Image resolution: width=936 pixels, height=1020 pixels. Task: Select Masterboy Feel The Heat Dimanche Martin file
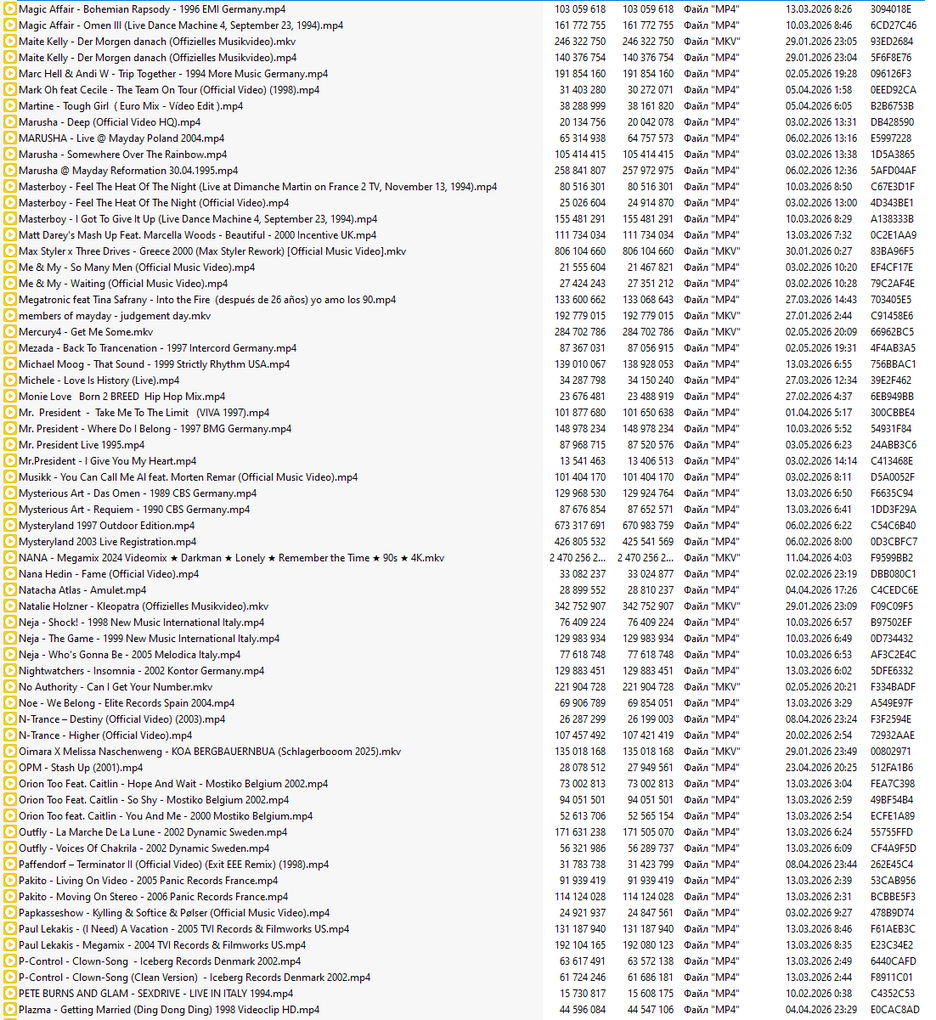pos(258,187)
